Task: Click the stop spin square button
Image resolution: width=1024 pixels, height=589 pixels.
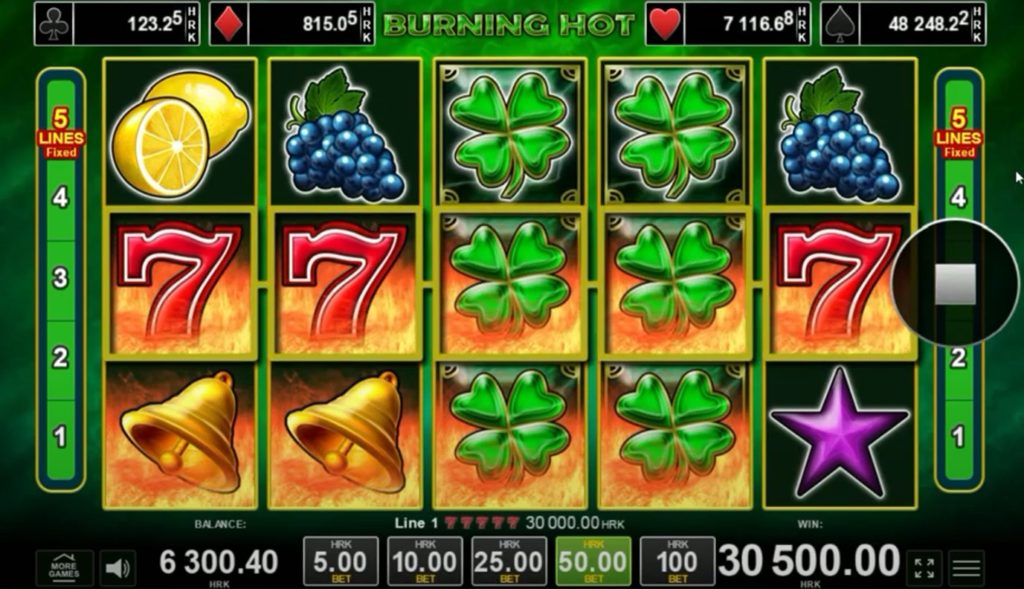Action: point(955,283)
